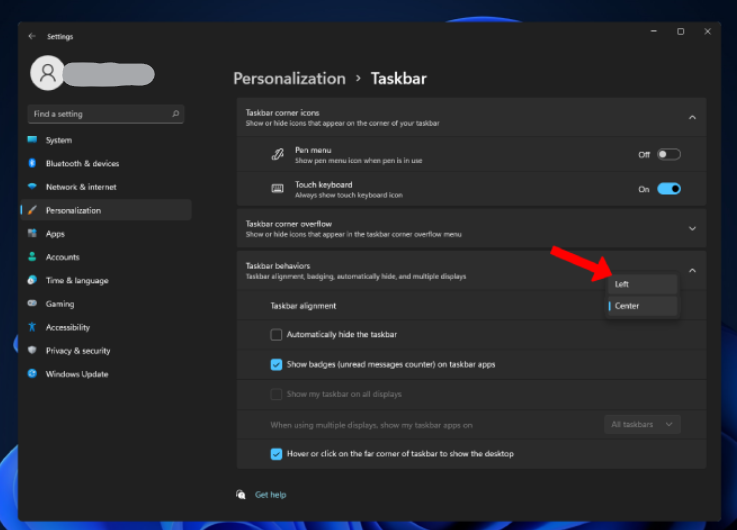Click the Bluetooth & devices icon

tap(32, 163)
